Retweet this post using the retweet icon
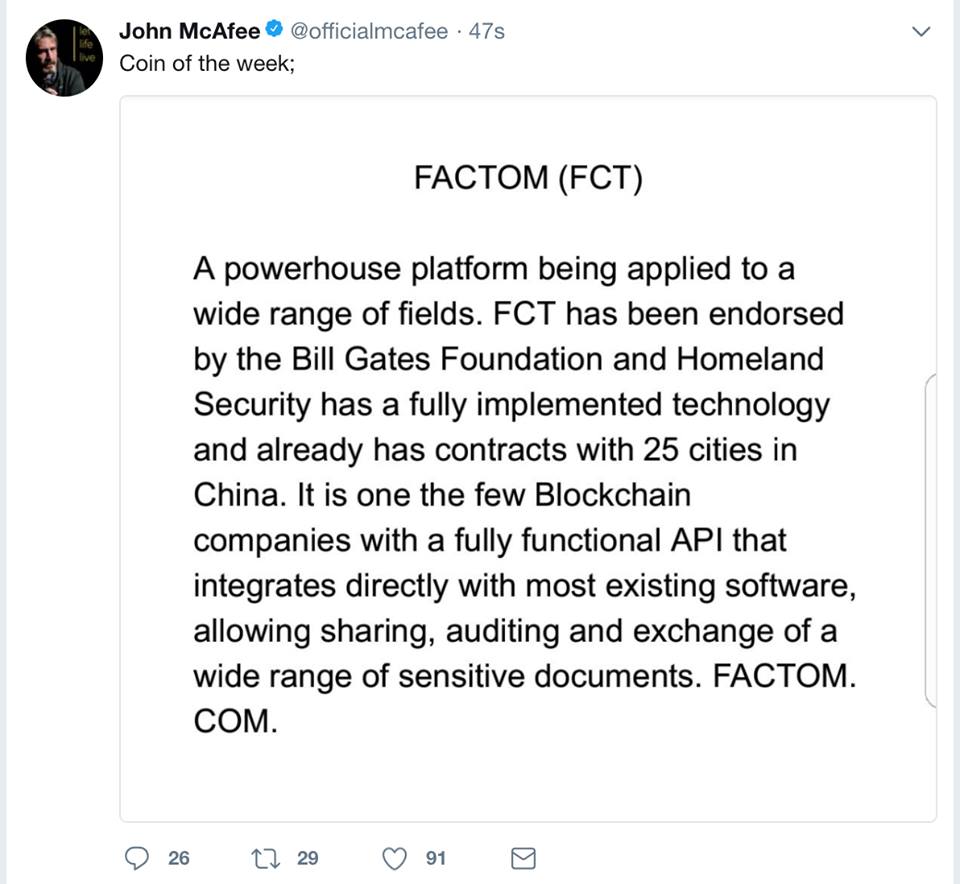 click(x=269, y=859)
